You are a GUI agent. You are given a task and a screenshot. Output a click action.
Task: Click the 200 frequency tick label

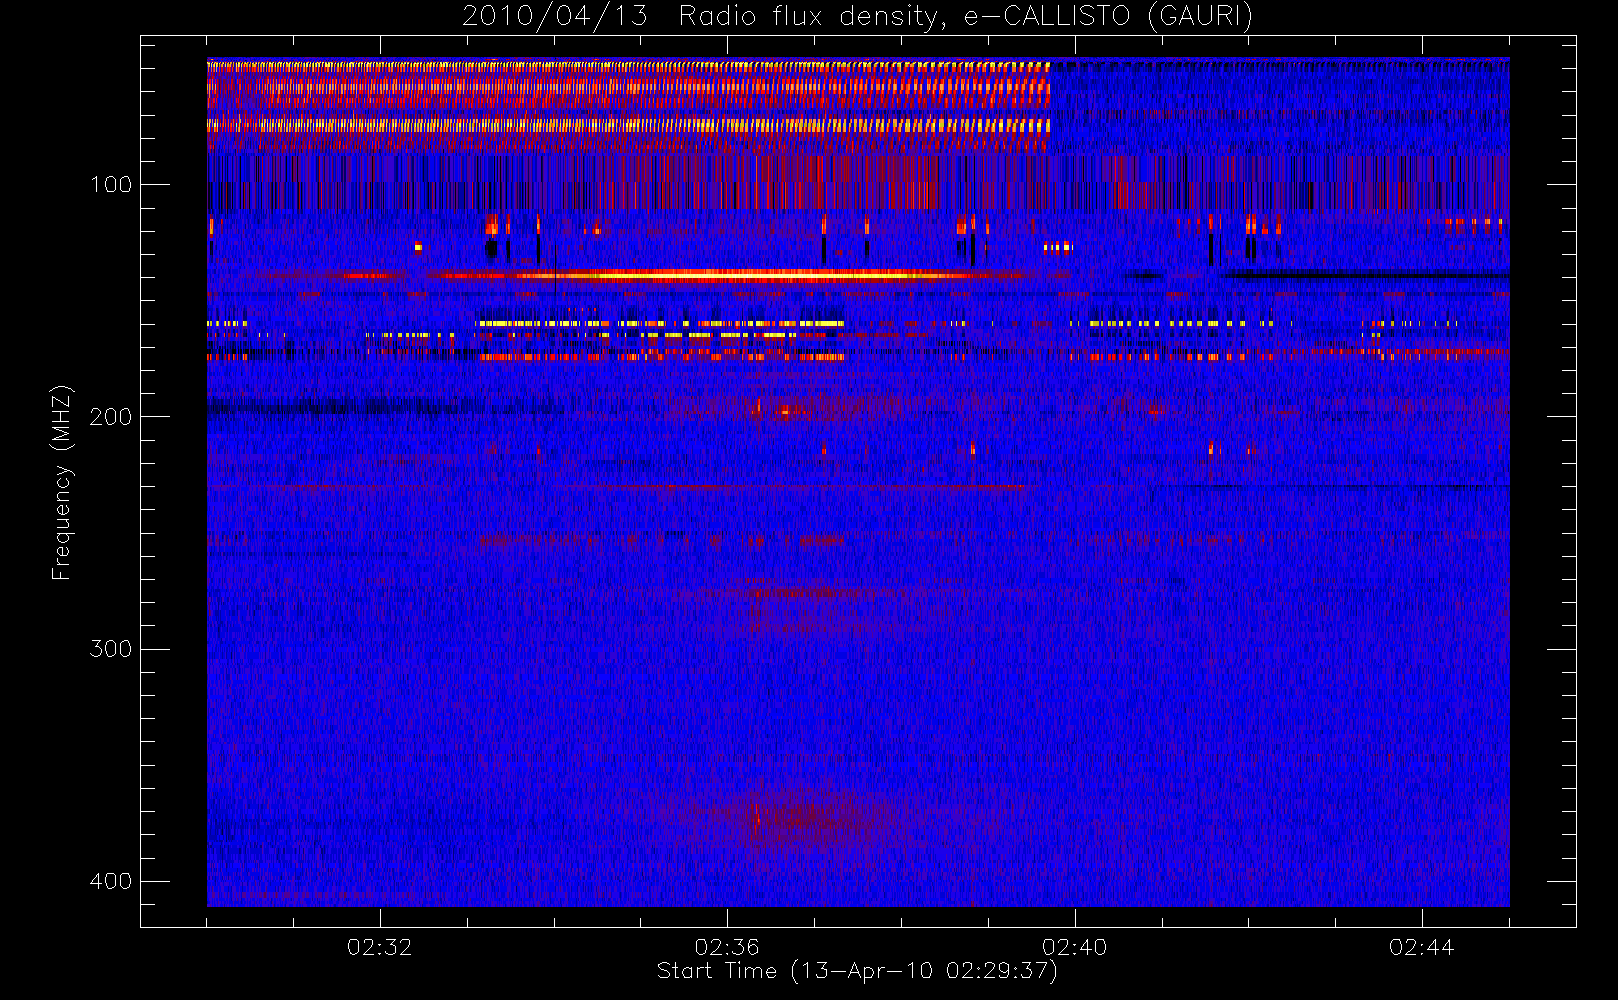tap(111, 416)
